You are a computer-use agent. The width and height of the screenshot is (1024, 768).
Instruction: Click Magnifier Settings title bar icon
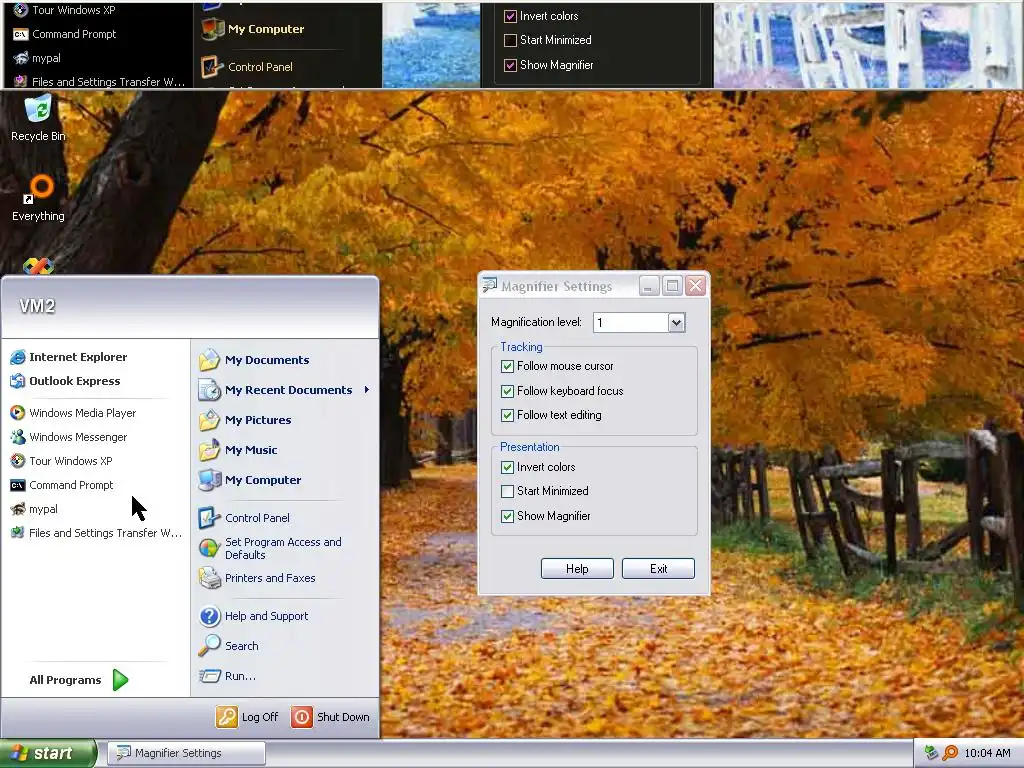490,285
